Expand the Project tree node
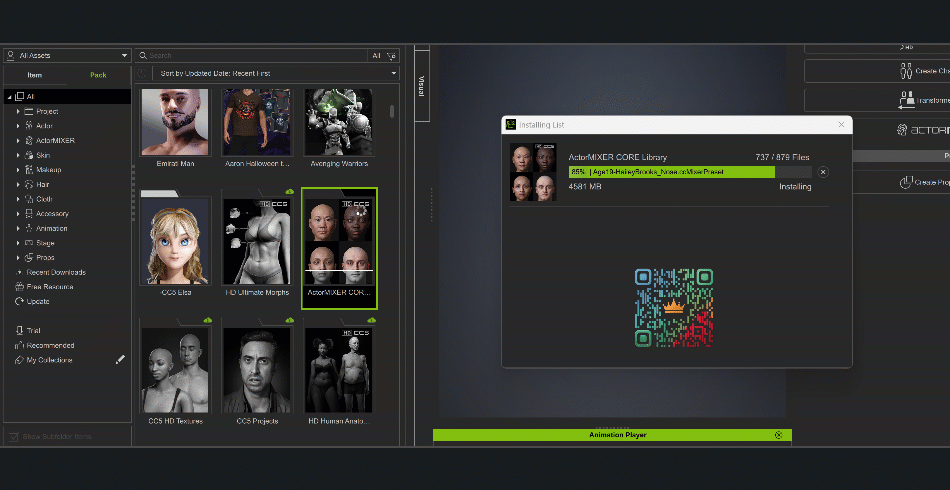 click(x=18, y=111)
